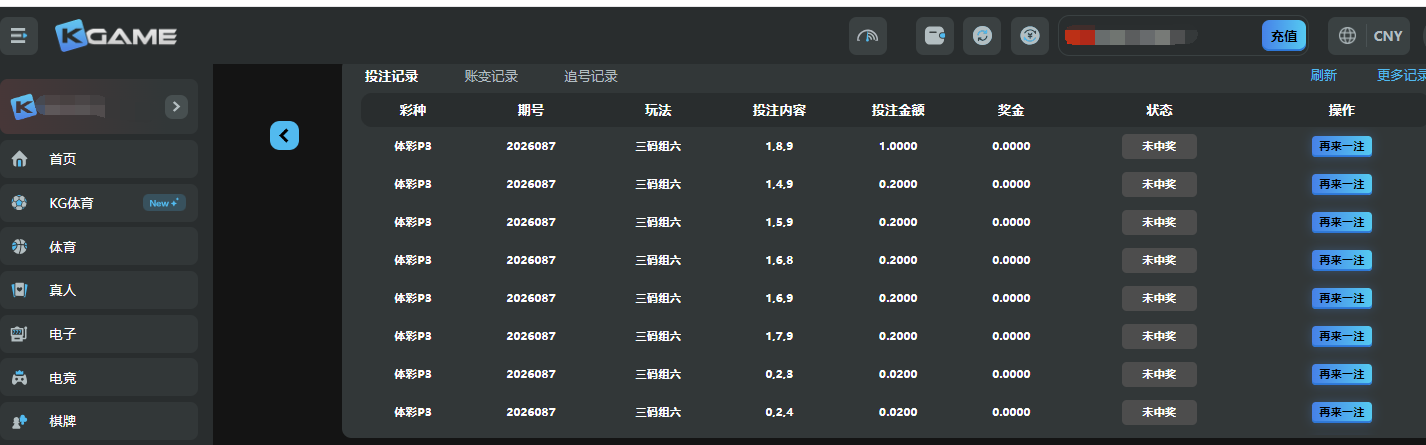Image resolution: width=1426 pixels, height=445 pixels.
Task: Click the 投注内容 column header
Action: click(x=779, y=110)
